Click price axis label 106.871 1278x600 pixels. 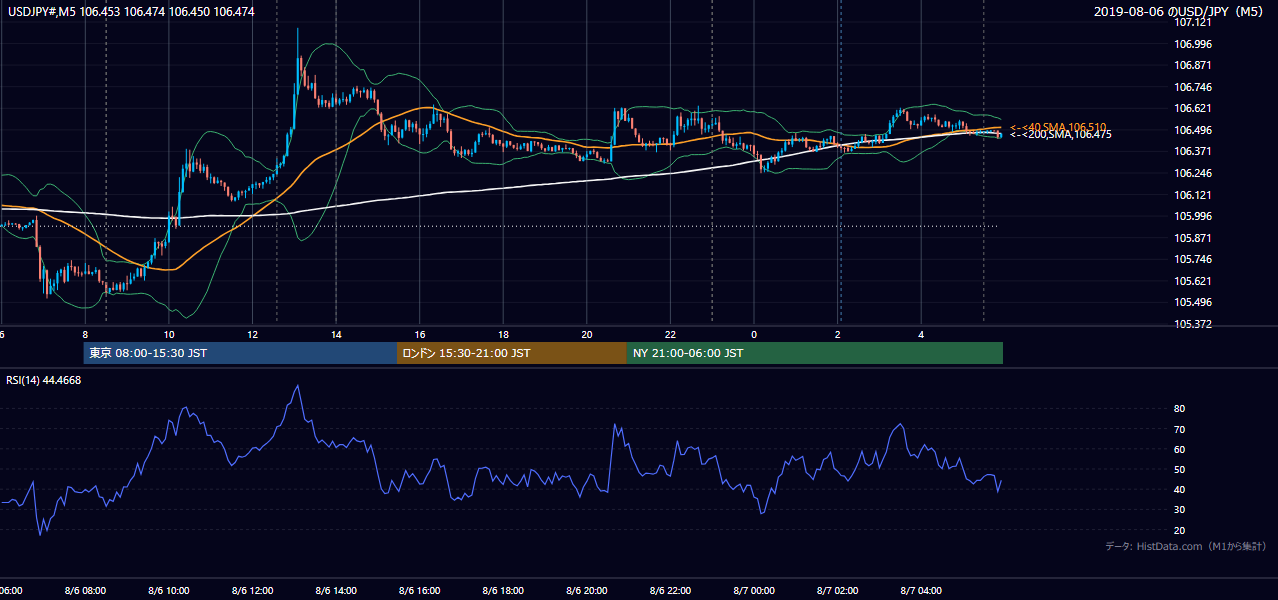coord(1194,65)
